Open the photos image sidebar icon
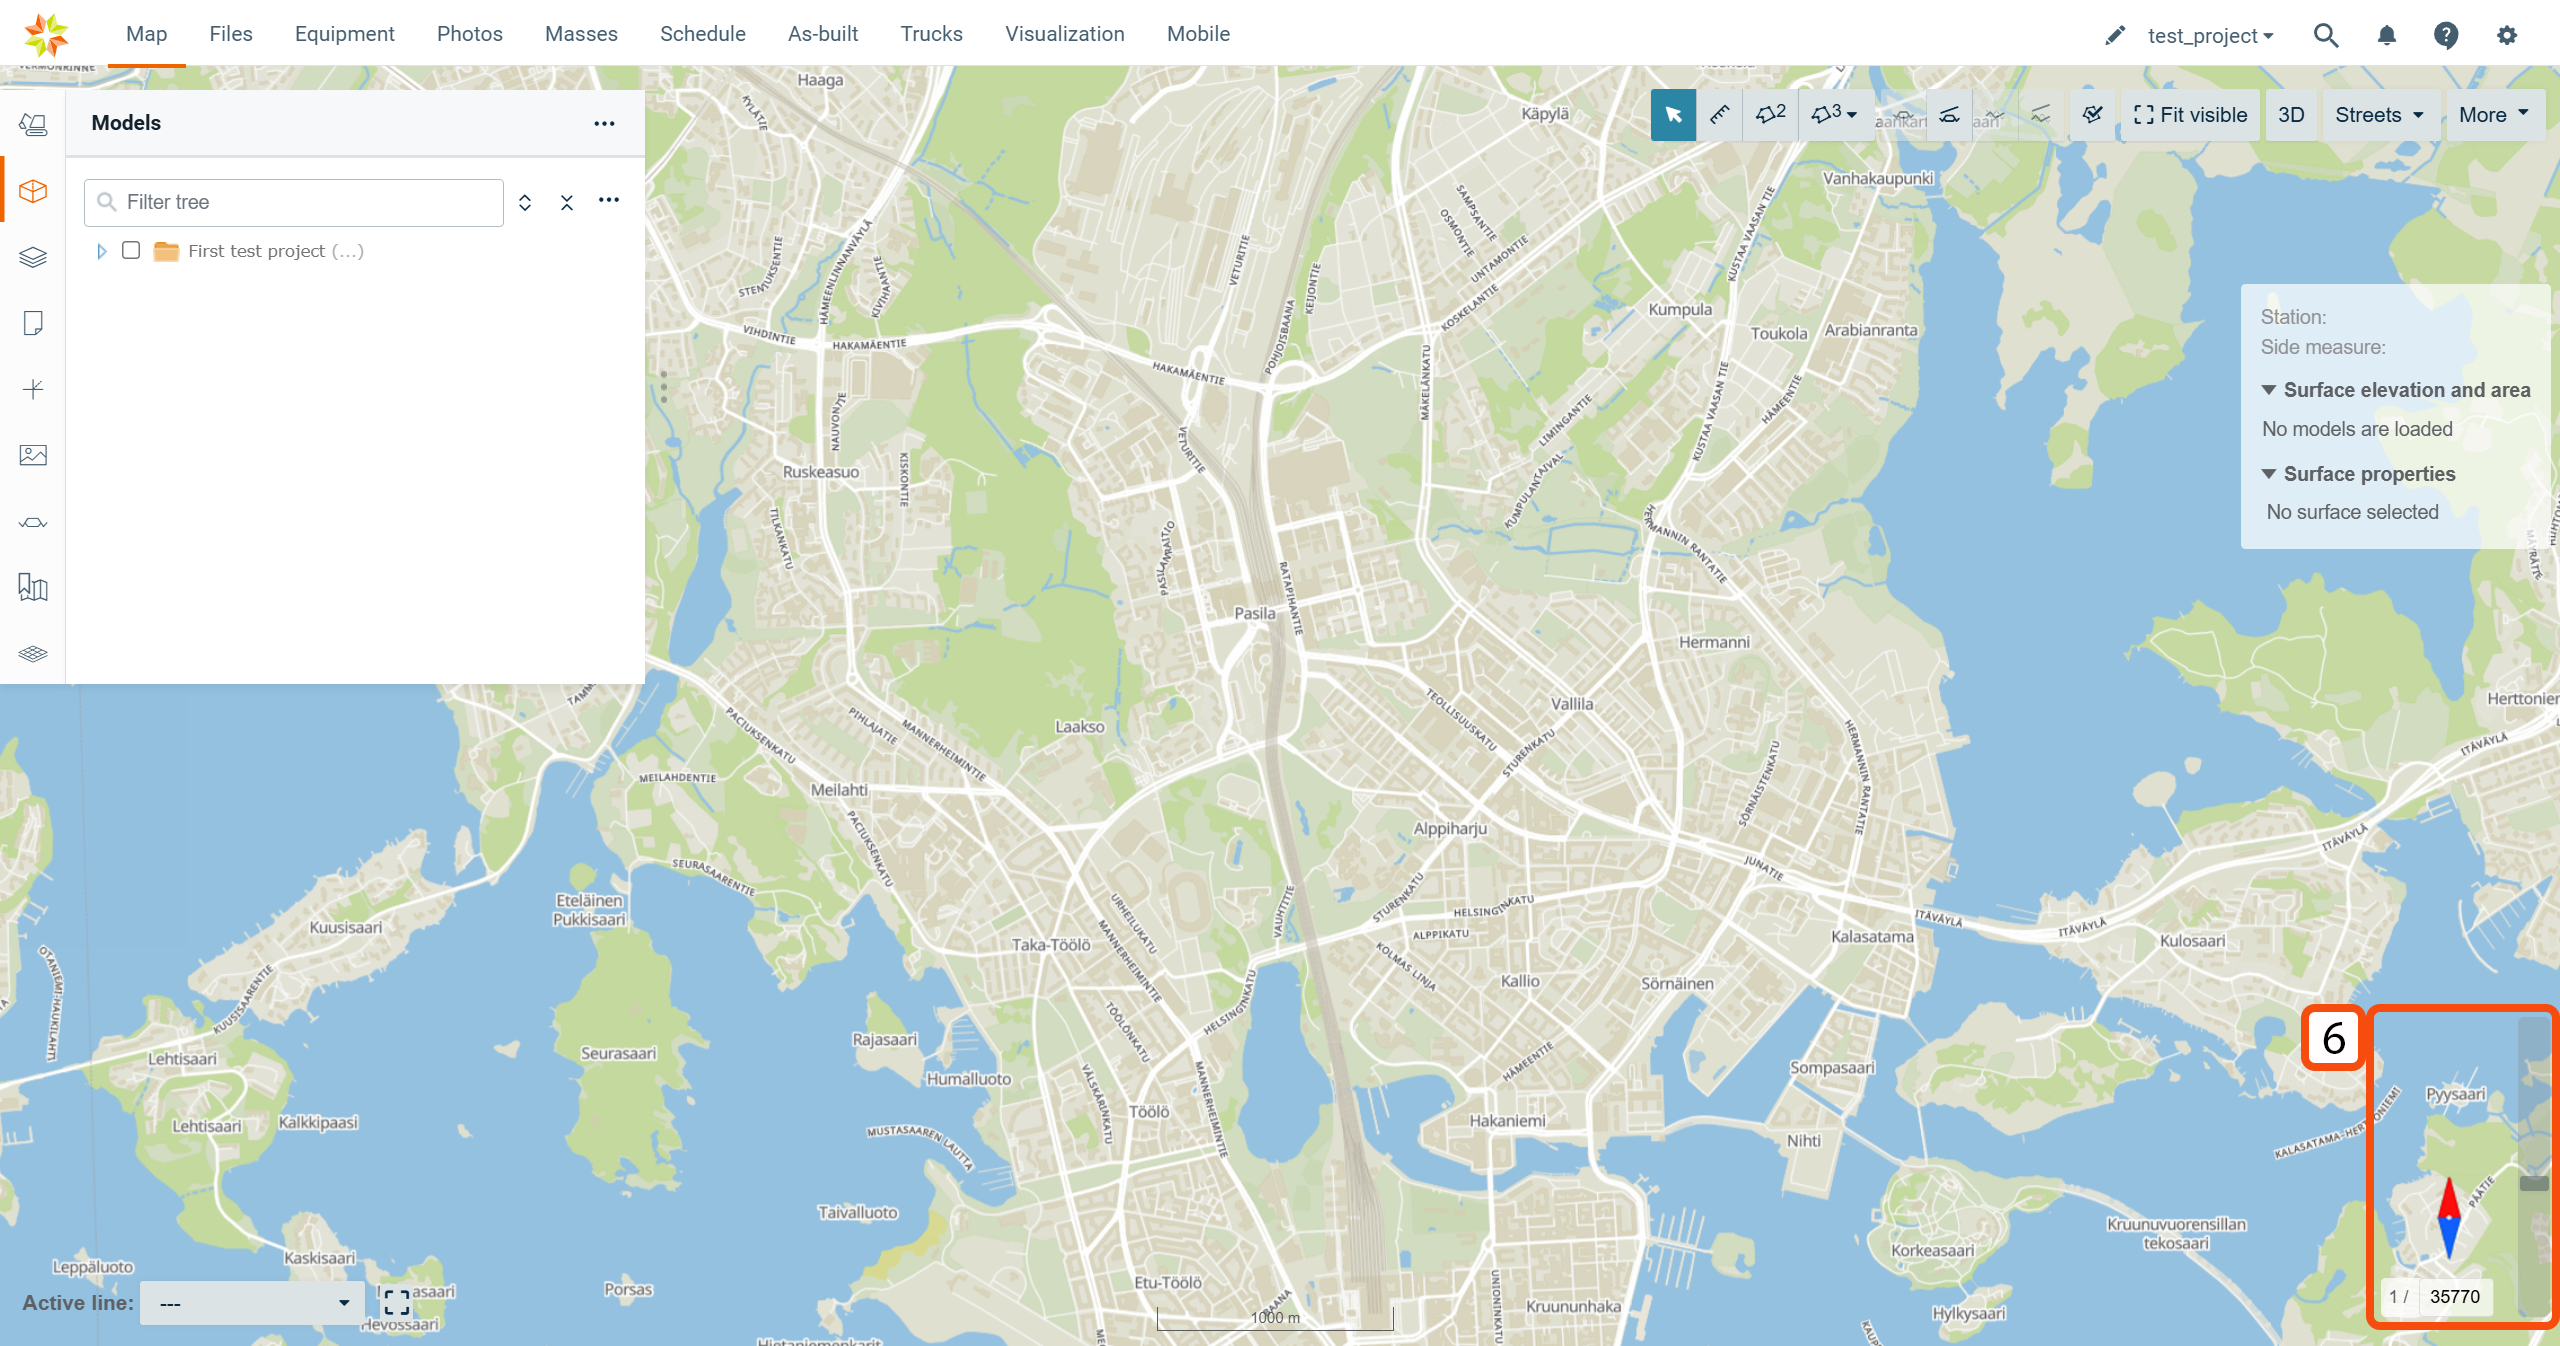The image size is (2560, 1346). tap(33, 455)
